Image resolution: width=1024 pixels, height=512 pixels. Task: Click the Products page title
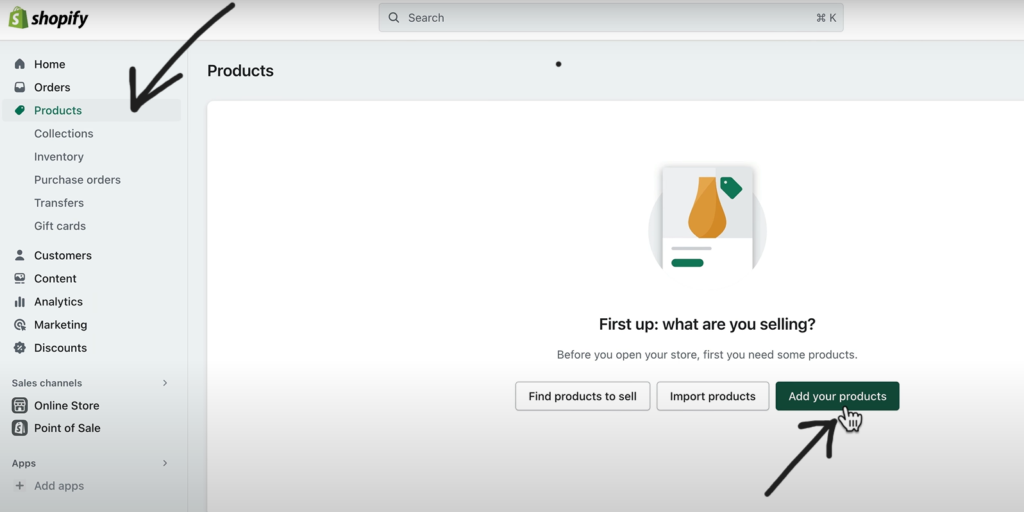click(x=240, y=71)
